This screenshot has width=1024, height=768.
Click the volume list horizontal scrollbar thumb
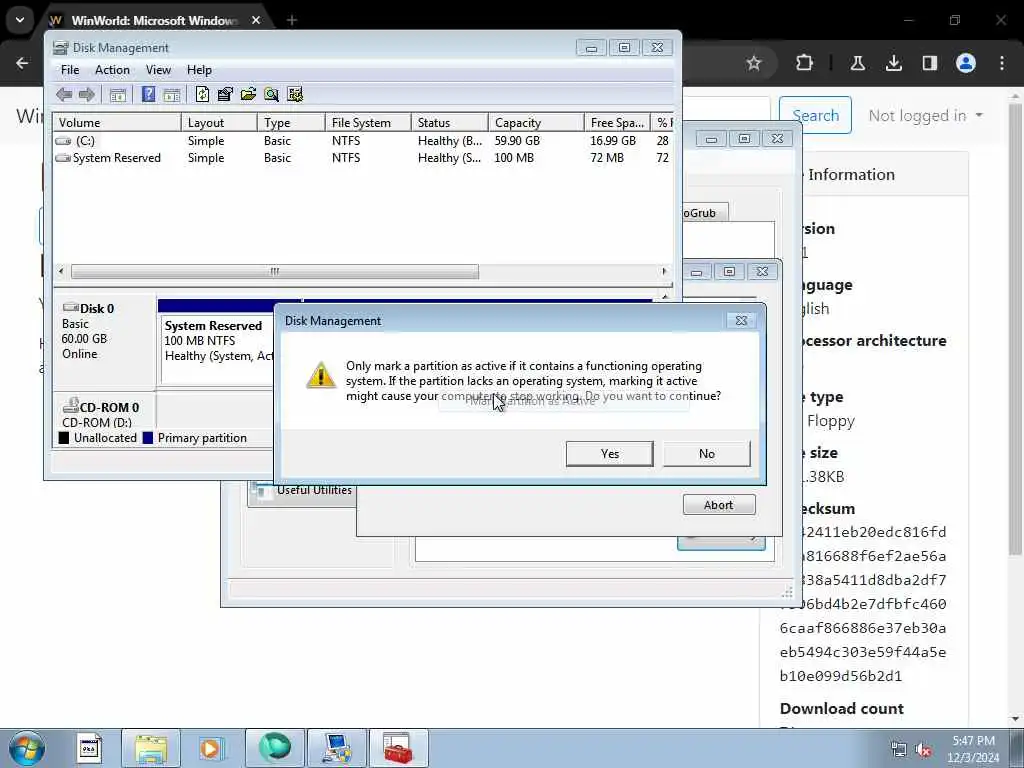pos(275,271)
